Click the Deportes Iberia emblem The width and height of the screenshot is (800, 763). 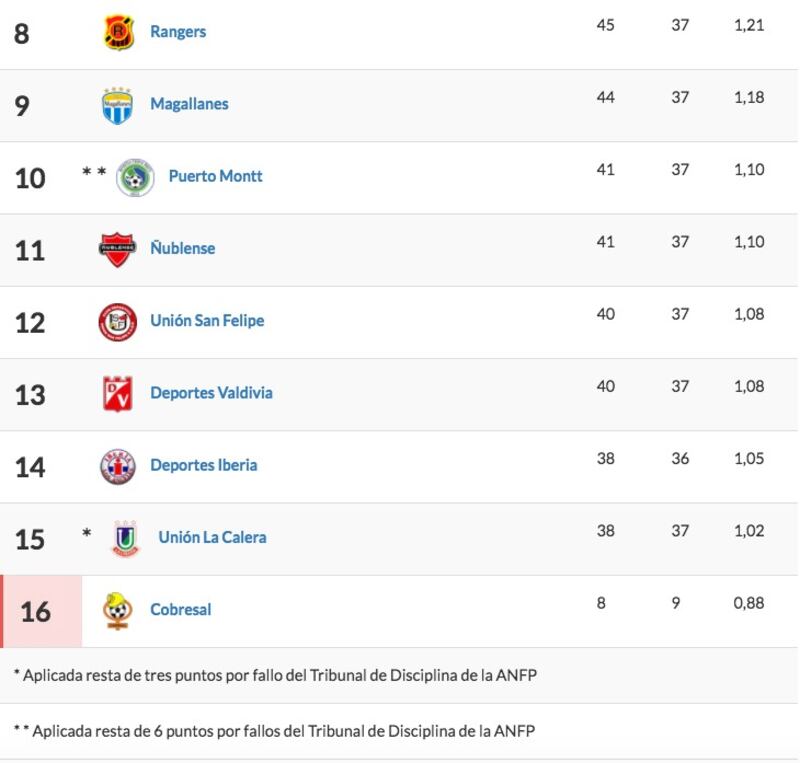point(118,466)
